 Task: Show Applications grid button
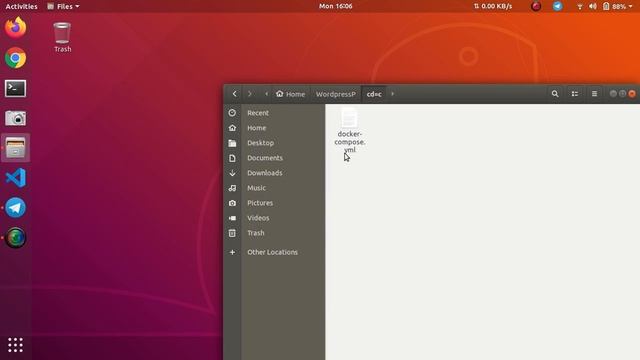pyautogui.click(x=16, y=345)
